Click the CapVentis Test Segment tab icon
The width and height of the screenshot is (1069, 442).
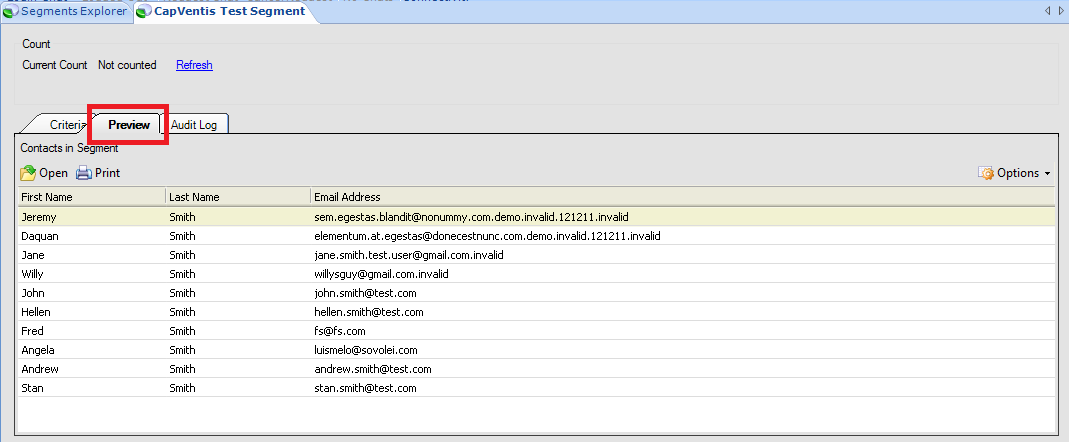[144, 11]
